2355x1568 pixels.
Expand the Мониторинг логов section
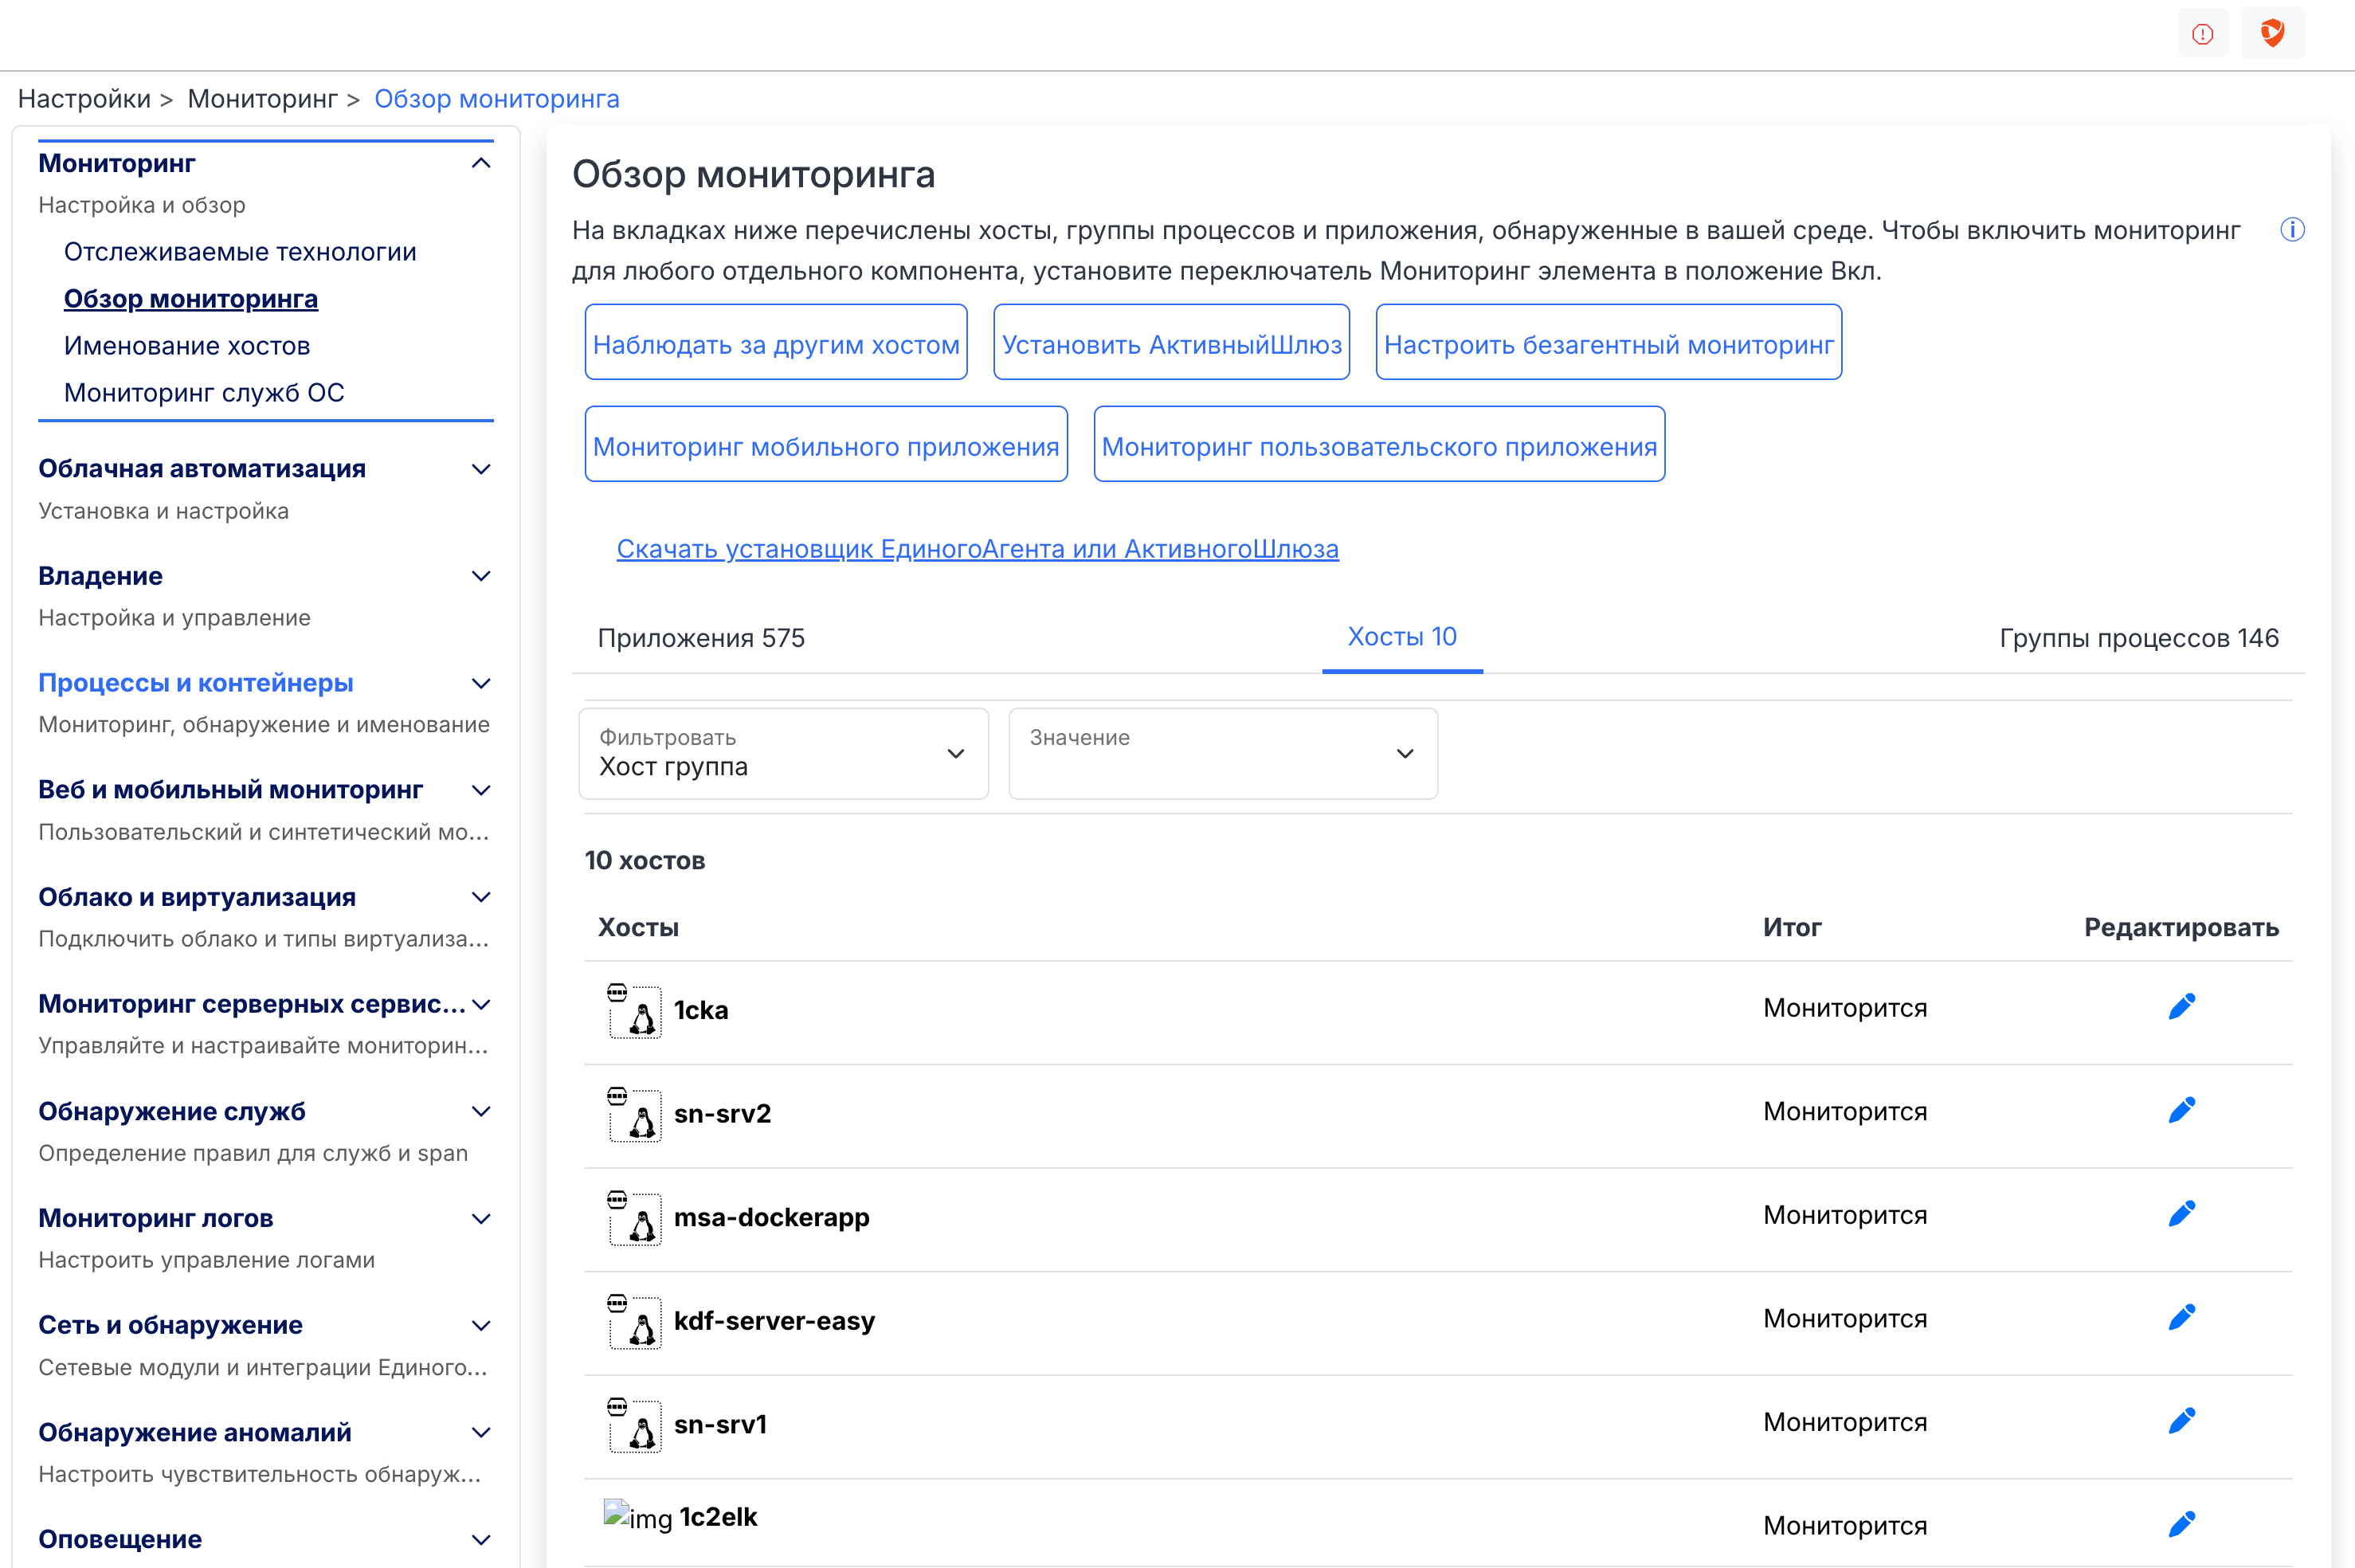[x=481, y=1219]
